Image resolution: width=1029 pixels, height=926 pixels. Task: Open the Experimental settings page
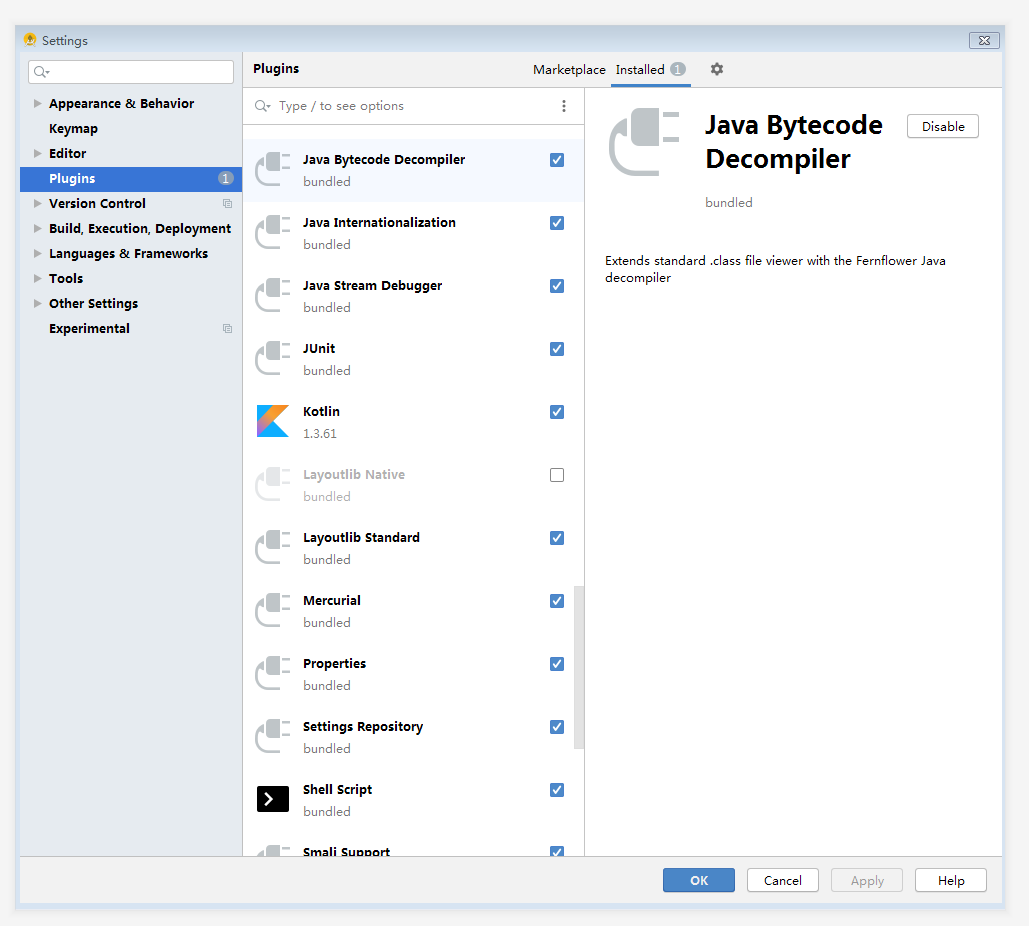89,328
